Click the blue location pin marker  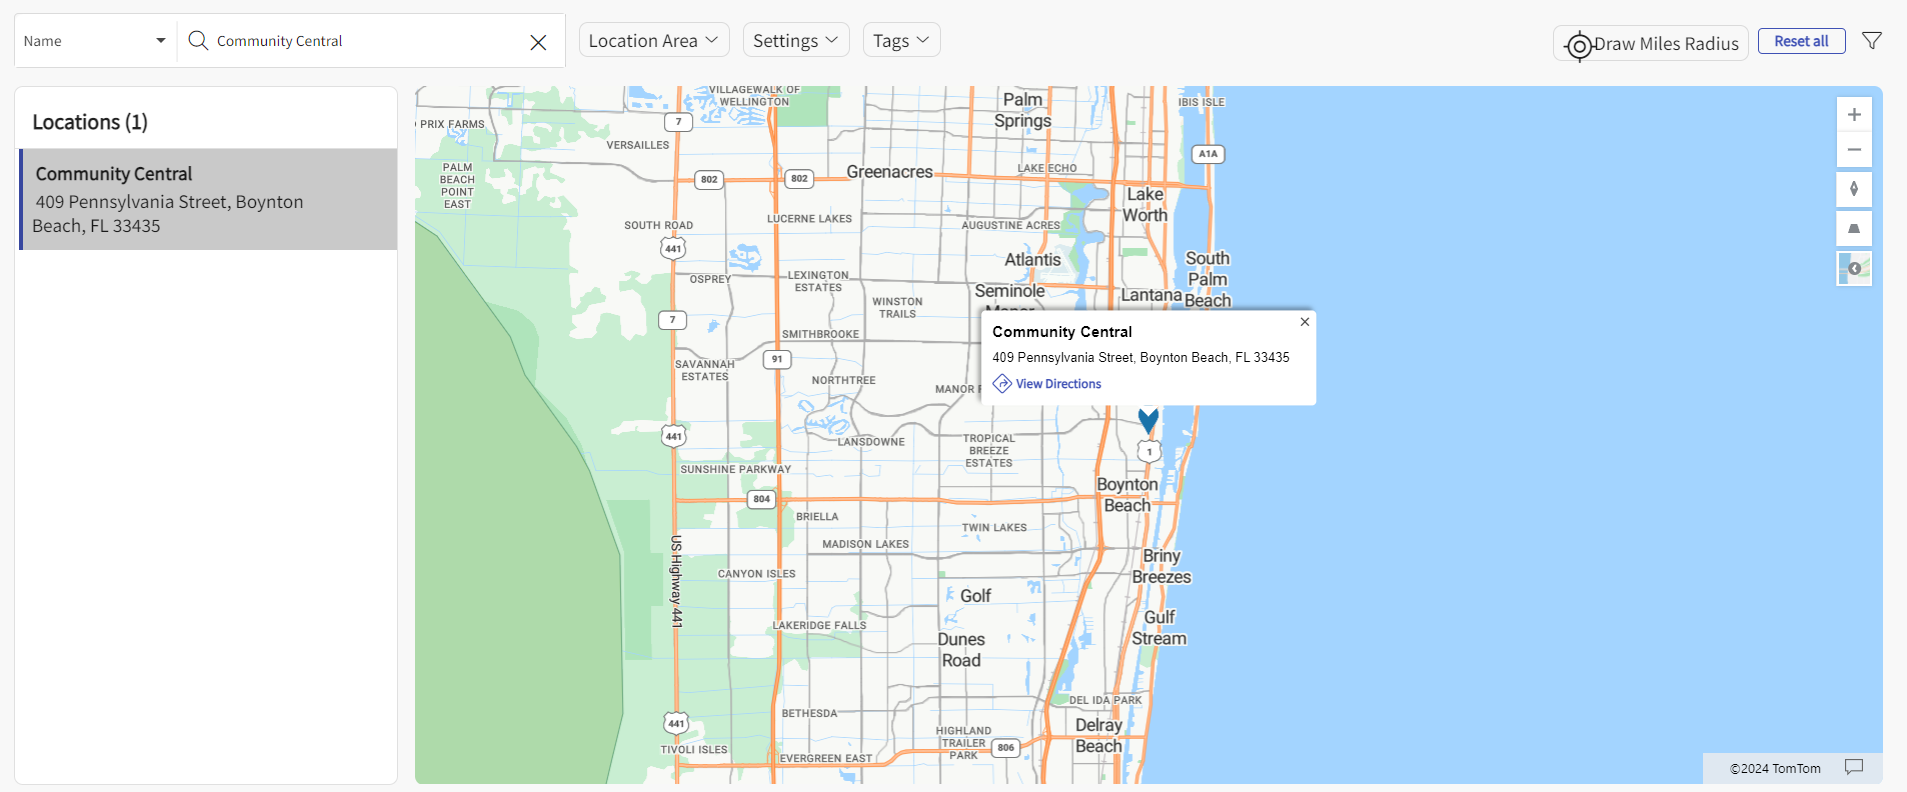pos(1148,420)
